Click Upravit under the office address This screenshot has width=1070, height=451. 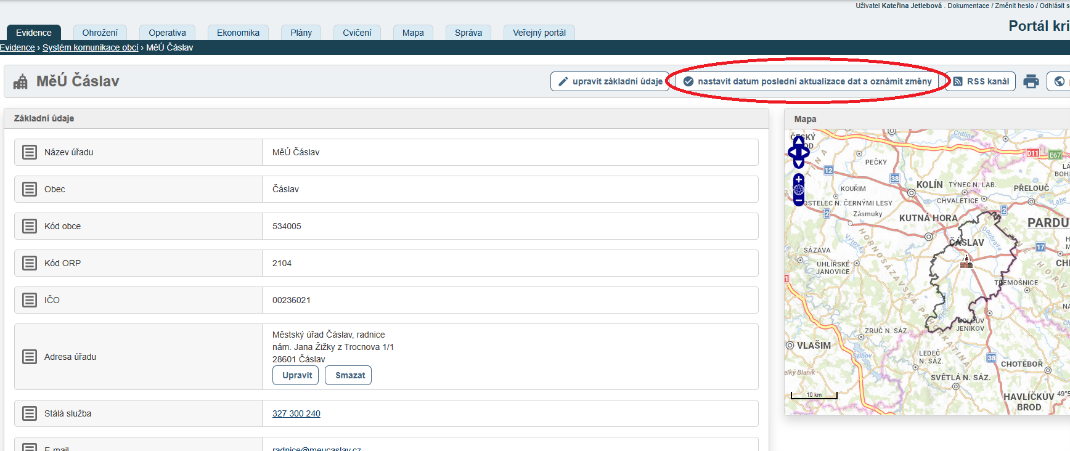pos(295,376)
